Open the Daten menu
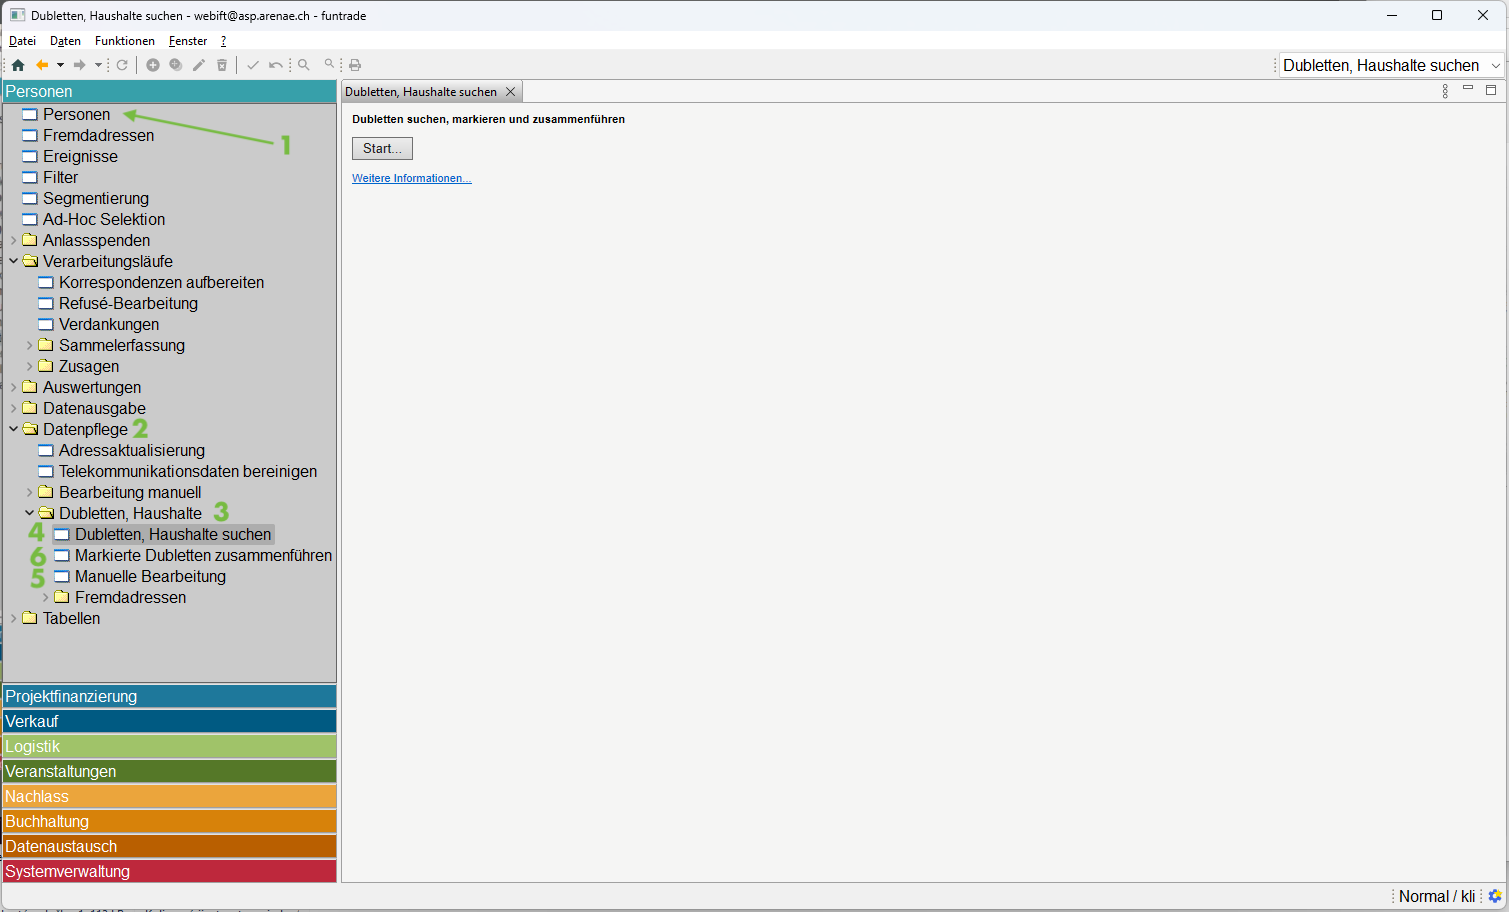 tap(65, 41)
